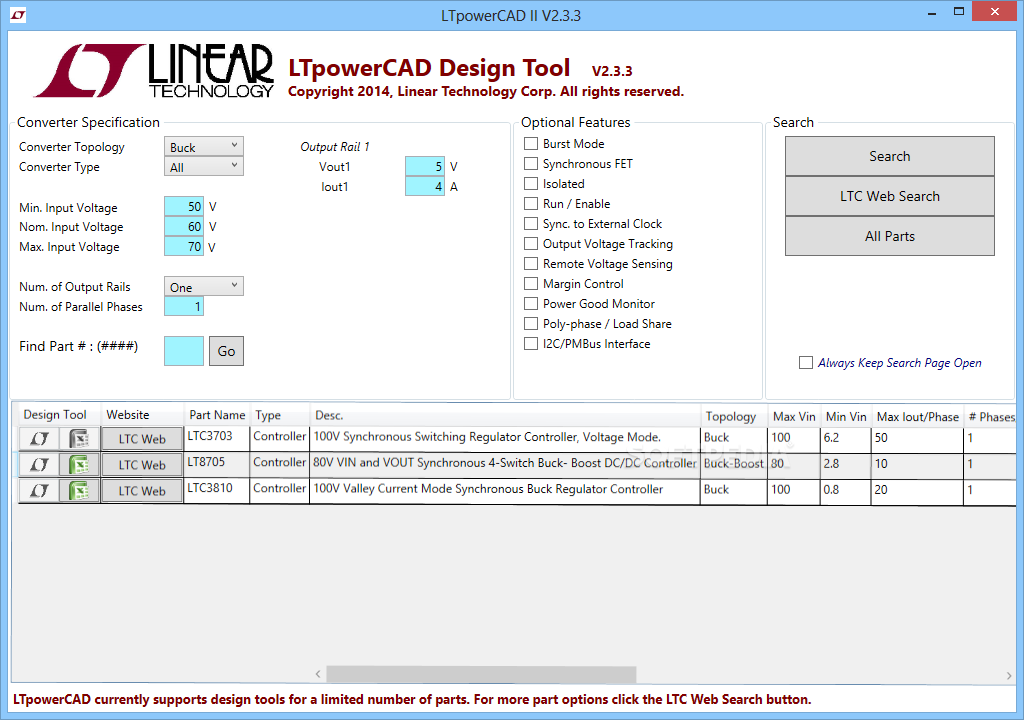This screenshot has width=1024, height=720.
Task: Click Min Vin value 6.2 for LTC3703
Action: [x=846, y=438]
